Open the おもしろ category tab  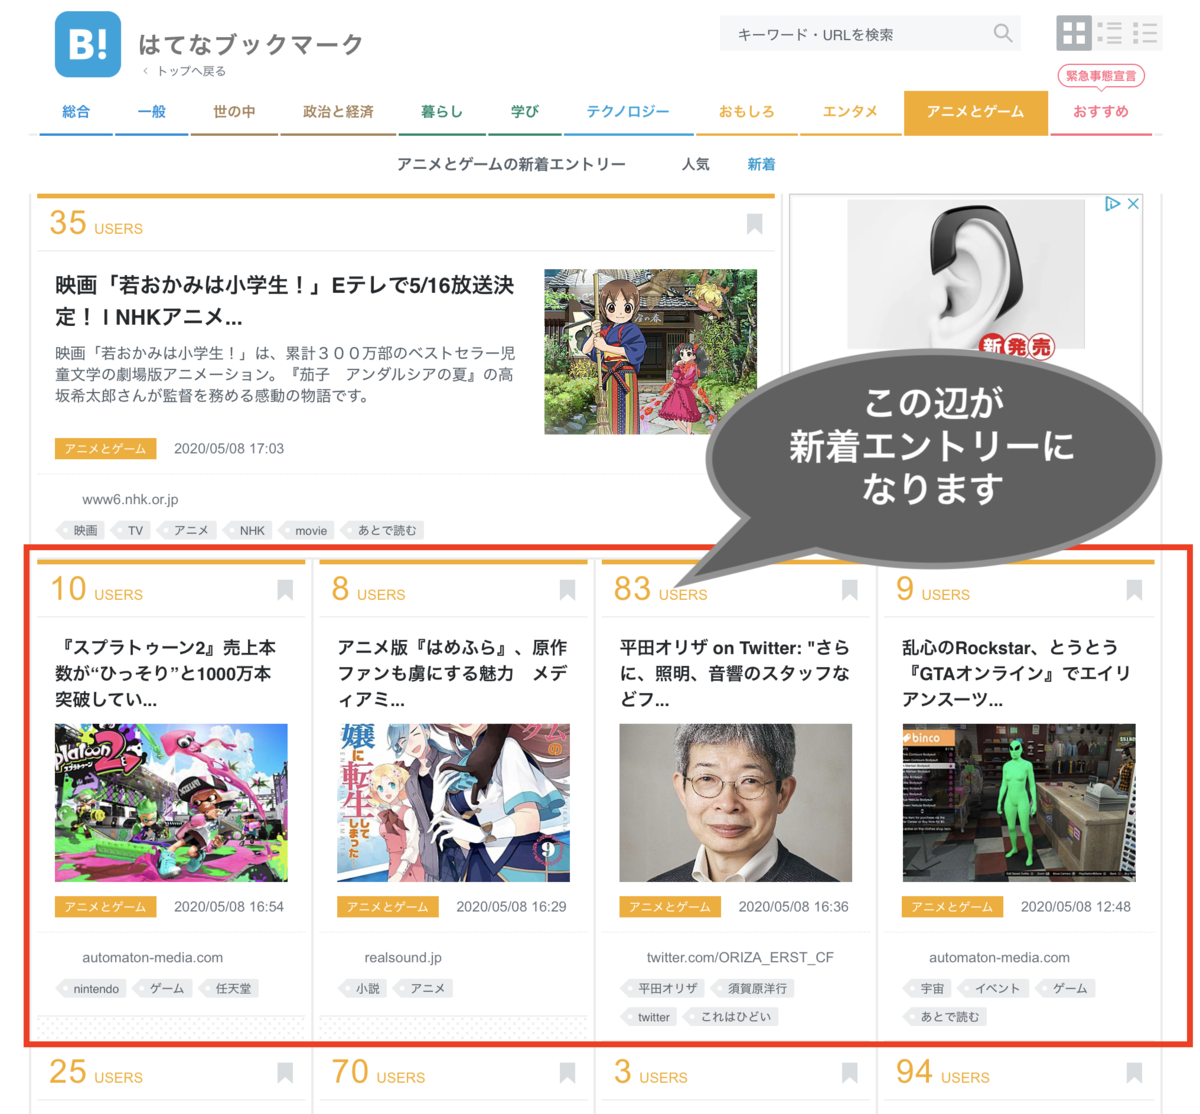[x=746, y=112]
